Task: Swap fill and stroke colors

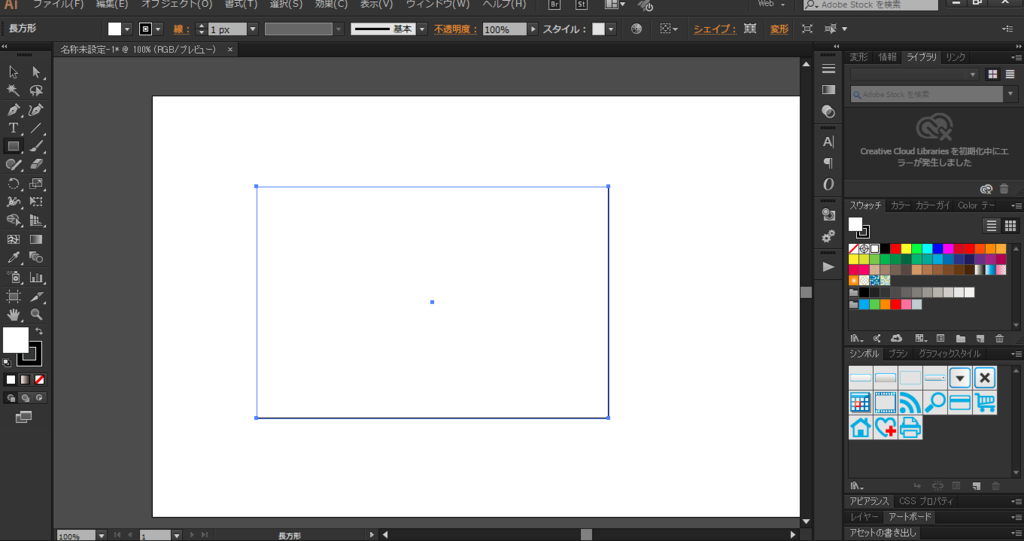Action: 39,331
